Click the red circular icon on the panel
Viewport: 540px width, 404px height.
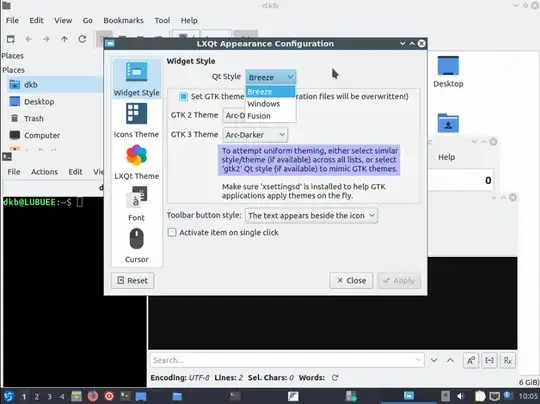pos(109,396)
